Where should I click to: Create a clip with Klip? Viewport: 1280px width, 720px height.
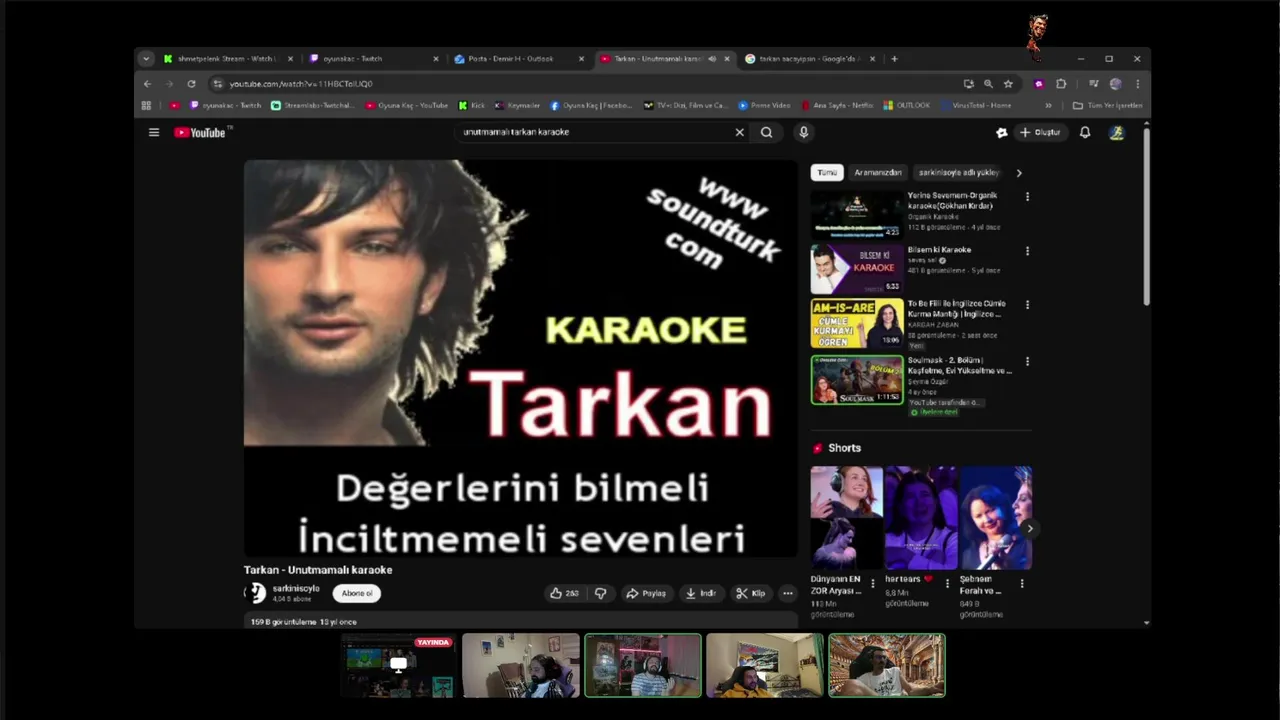[x=750, y=593]
